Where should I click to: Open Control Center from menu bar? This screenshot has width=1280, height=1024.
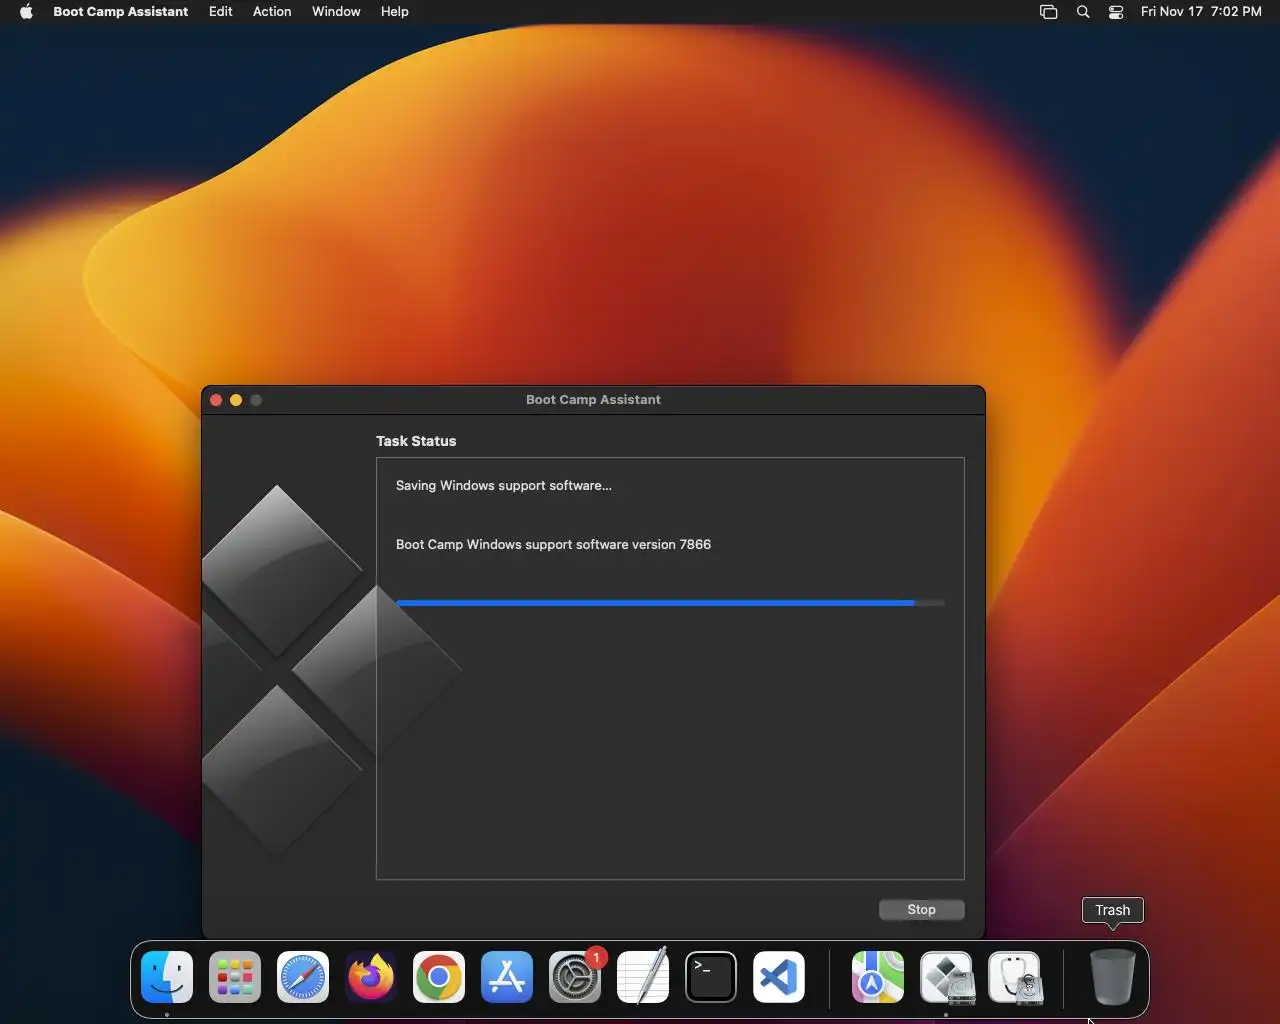tap(1116, 12)
